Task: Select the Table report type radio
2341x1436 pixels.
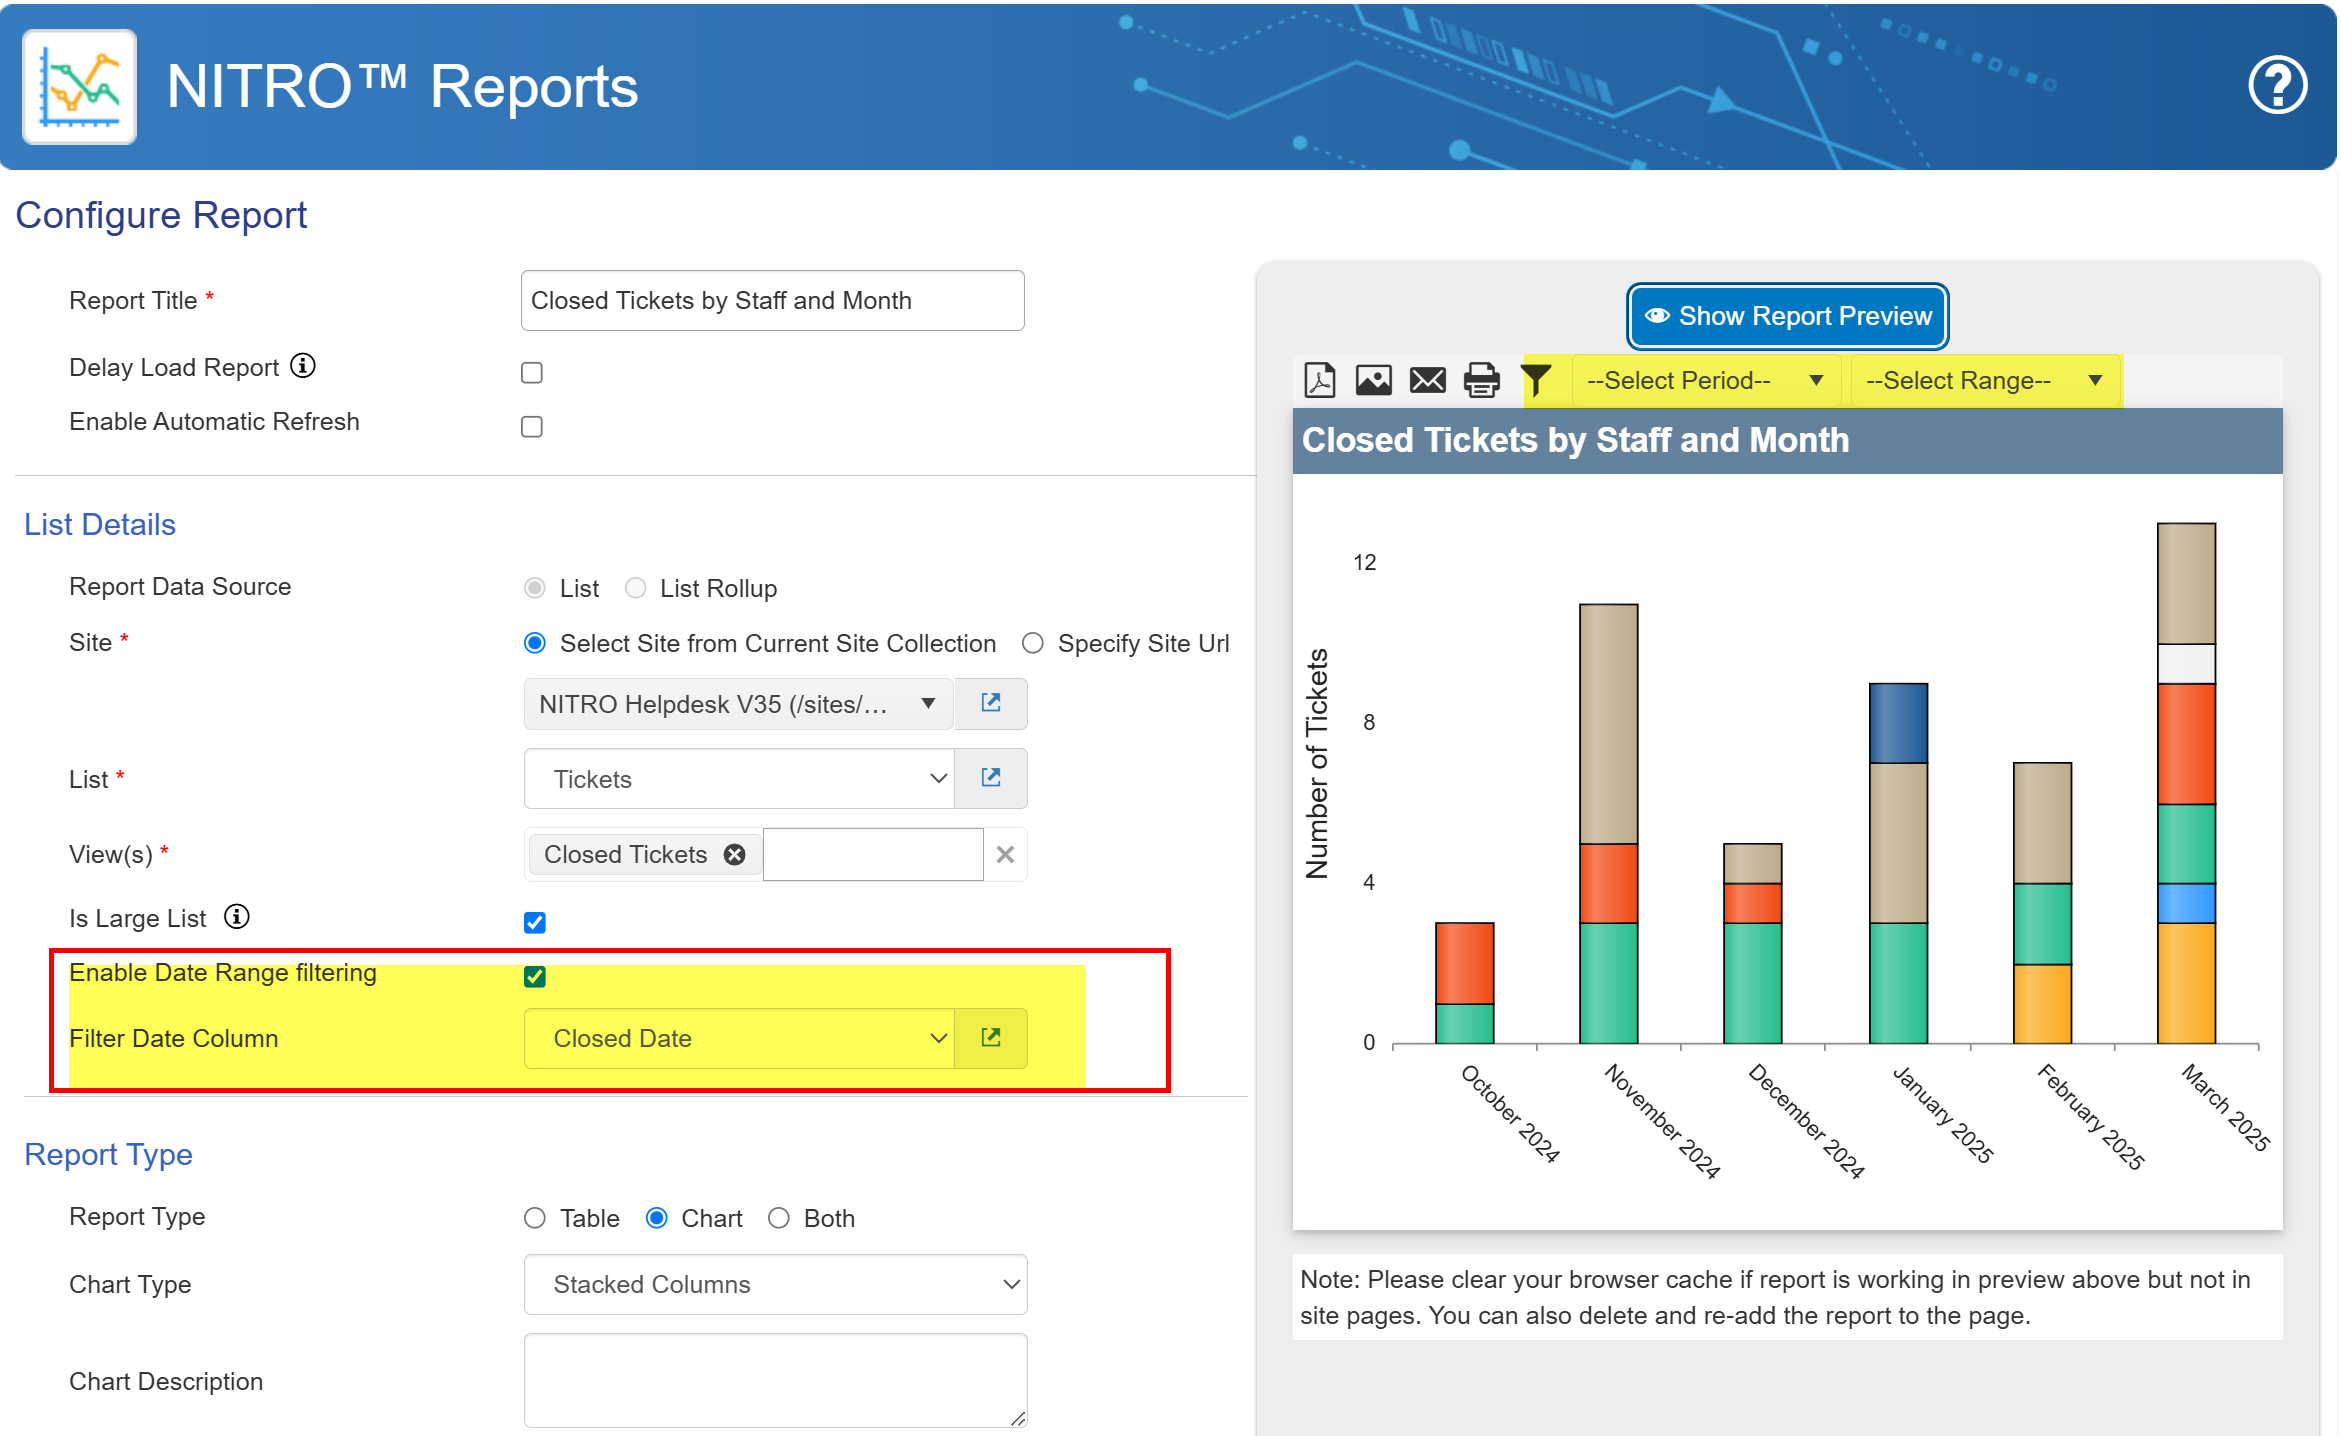Action: tap(535, 1218)
